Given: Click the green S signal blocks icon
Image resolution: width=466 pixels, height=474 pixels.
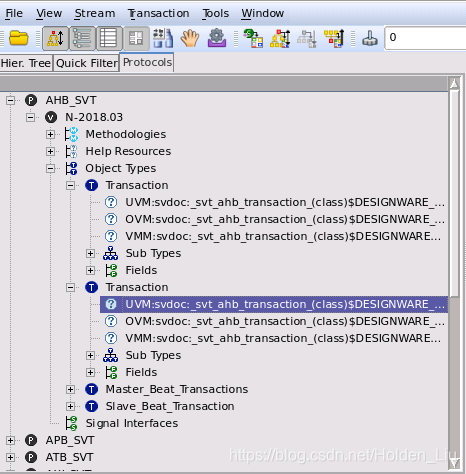Looking at the screenshot, I should [253, 38].
